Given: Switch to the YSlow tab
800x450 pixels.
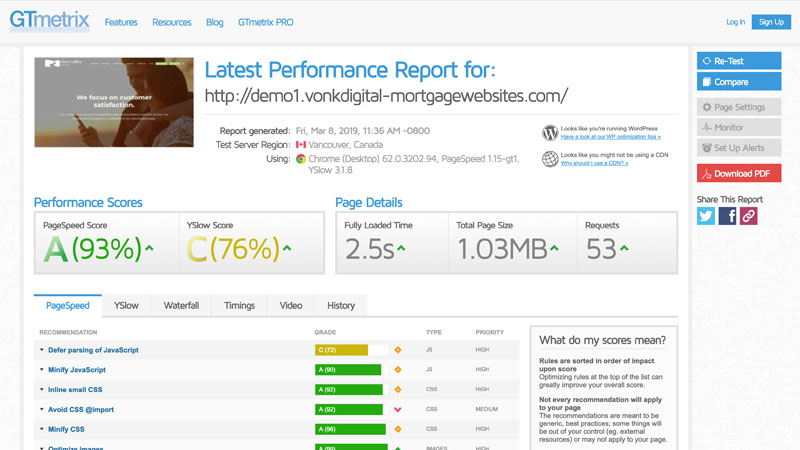Looking at the screenshot, I should click(x=126, y=305).
